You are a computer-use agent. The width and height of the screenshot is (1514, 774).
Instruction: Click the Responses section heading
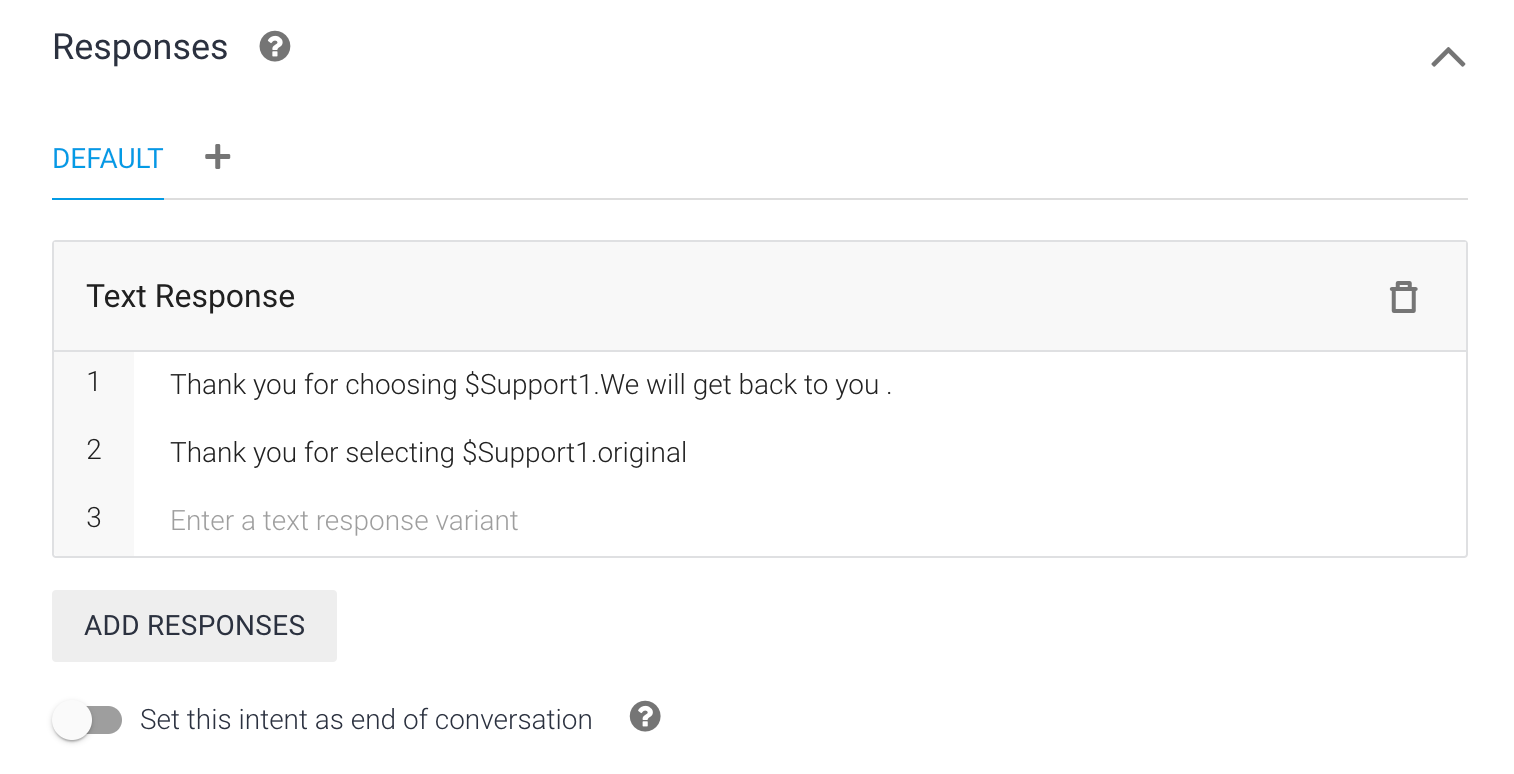[140, 47]
